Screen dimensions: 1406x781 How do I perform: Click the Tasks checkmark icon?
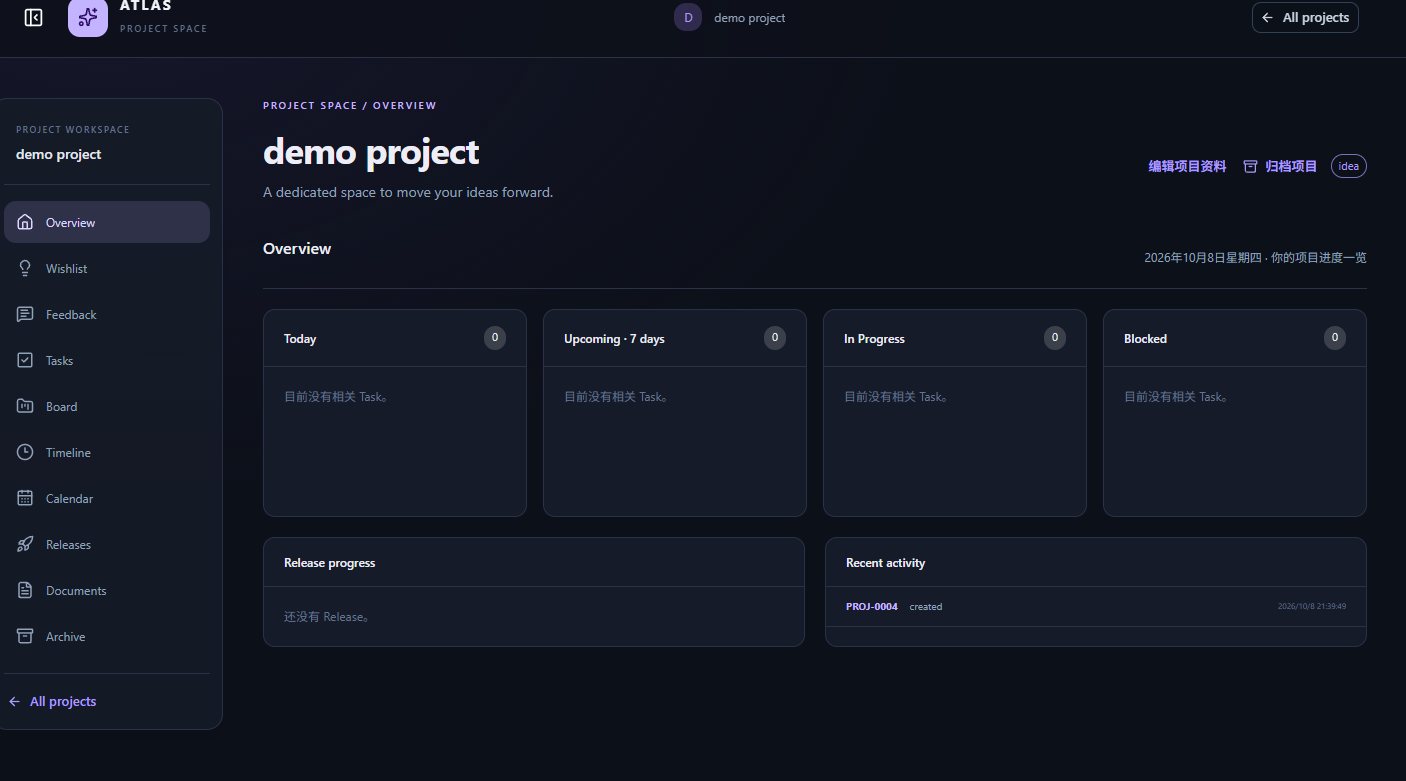[25, 360]
